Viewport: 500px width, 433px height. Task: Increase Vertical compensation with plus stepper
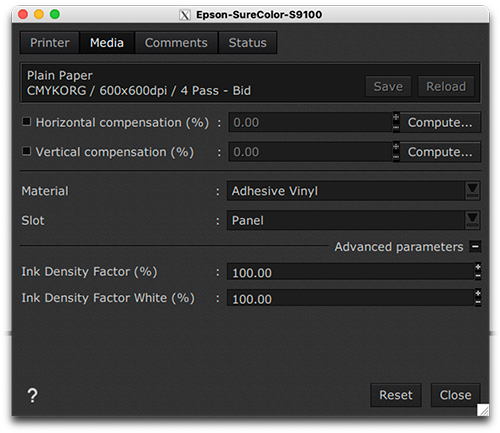tap(396, 147)
